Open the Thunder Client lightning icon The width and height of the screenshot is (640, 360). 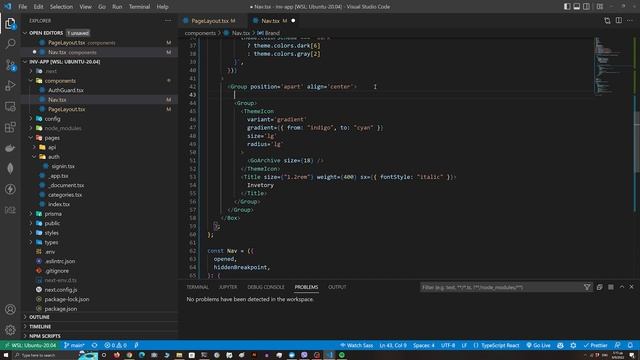point(10,189)
